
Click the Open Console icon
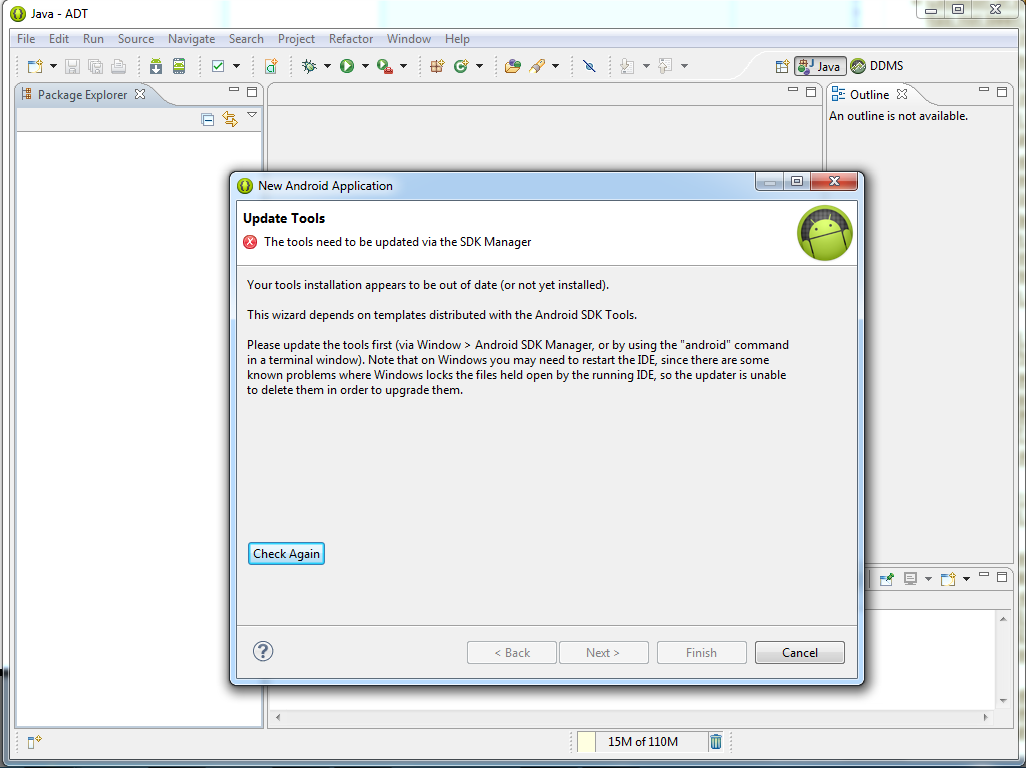[947, 579]
